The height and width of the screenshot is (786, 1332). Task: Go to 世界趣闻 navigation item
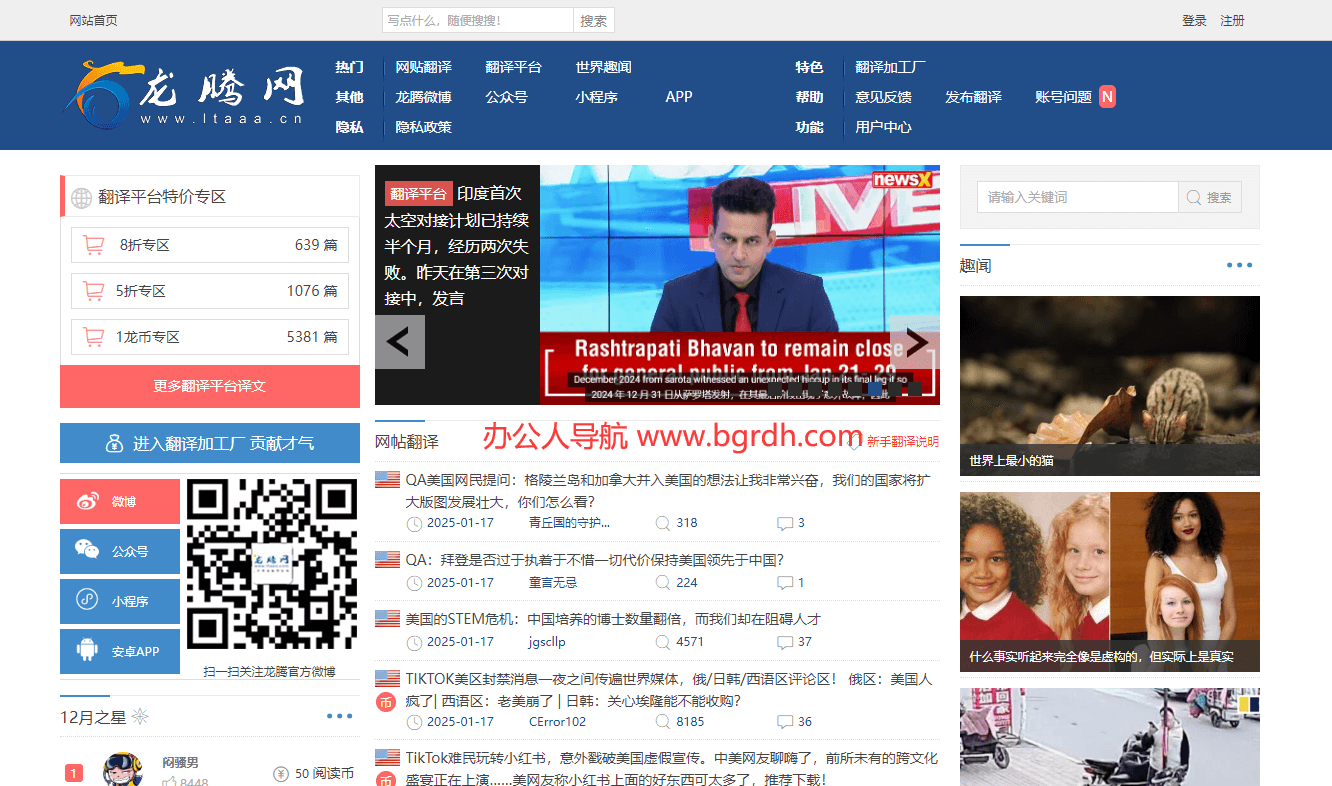click(603, 67)
